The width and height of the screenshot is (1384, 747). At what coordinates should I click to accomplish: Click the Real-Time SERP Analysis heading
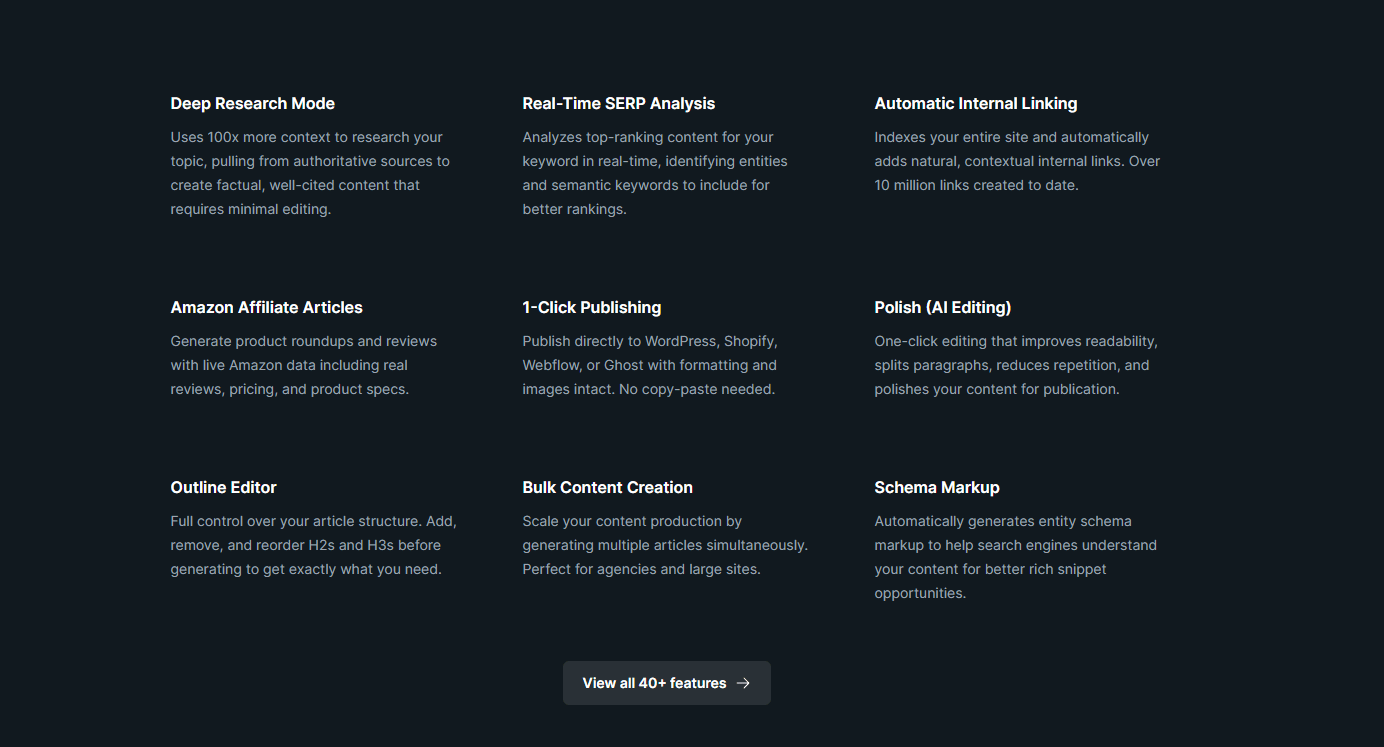pyautogui.click(x=619, y=104)
